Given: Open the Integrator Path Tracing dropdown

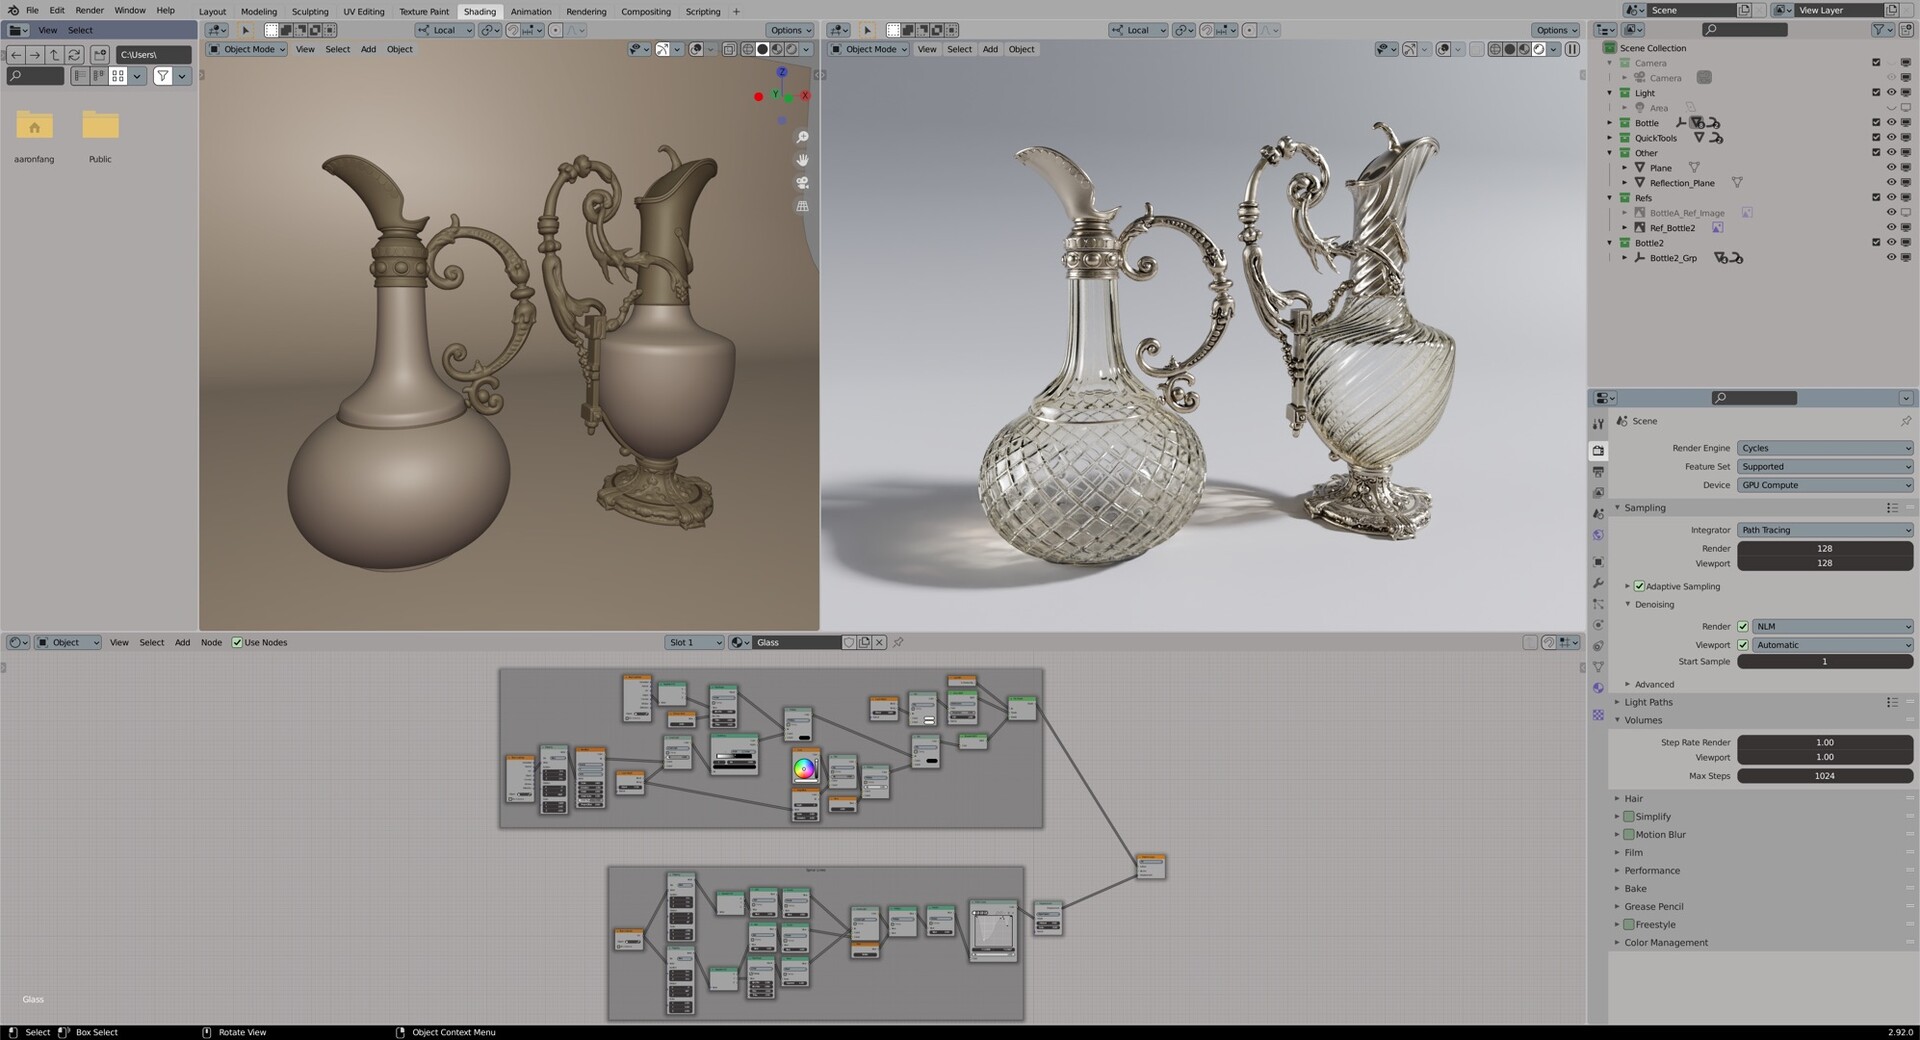Looking at the screenshot, I should tap(1825, 530).
